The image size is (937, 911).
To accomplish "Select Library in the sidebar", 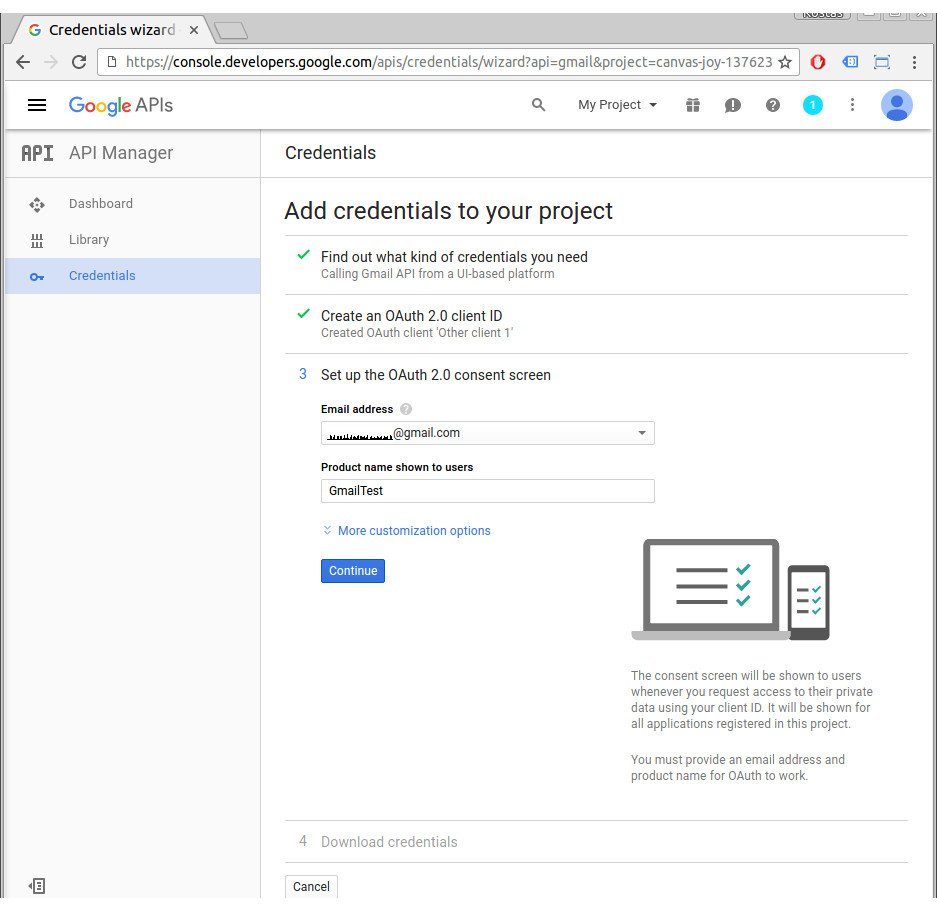I will tap(132, 240).
